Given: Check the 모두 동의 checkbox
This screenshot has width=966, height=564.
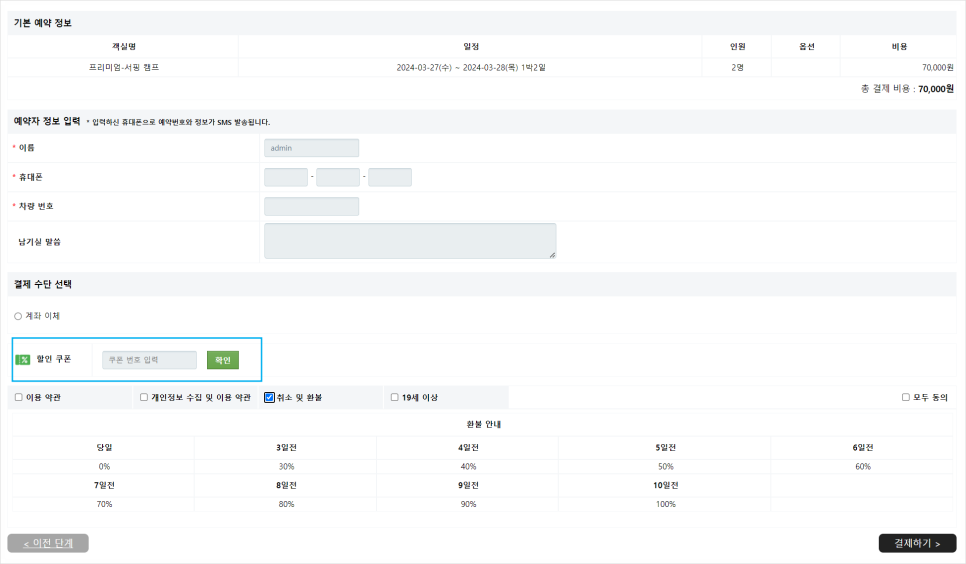Looking at the screenshot, I should (906, 398).
